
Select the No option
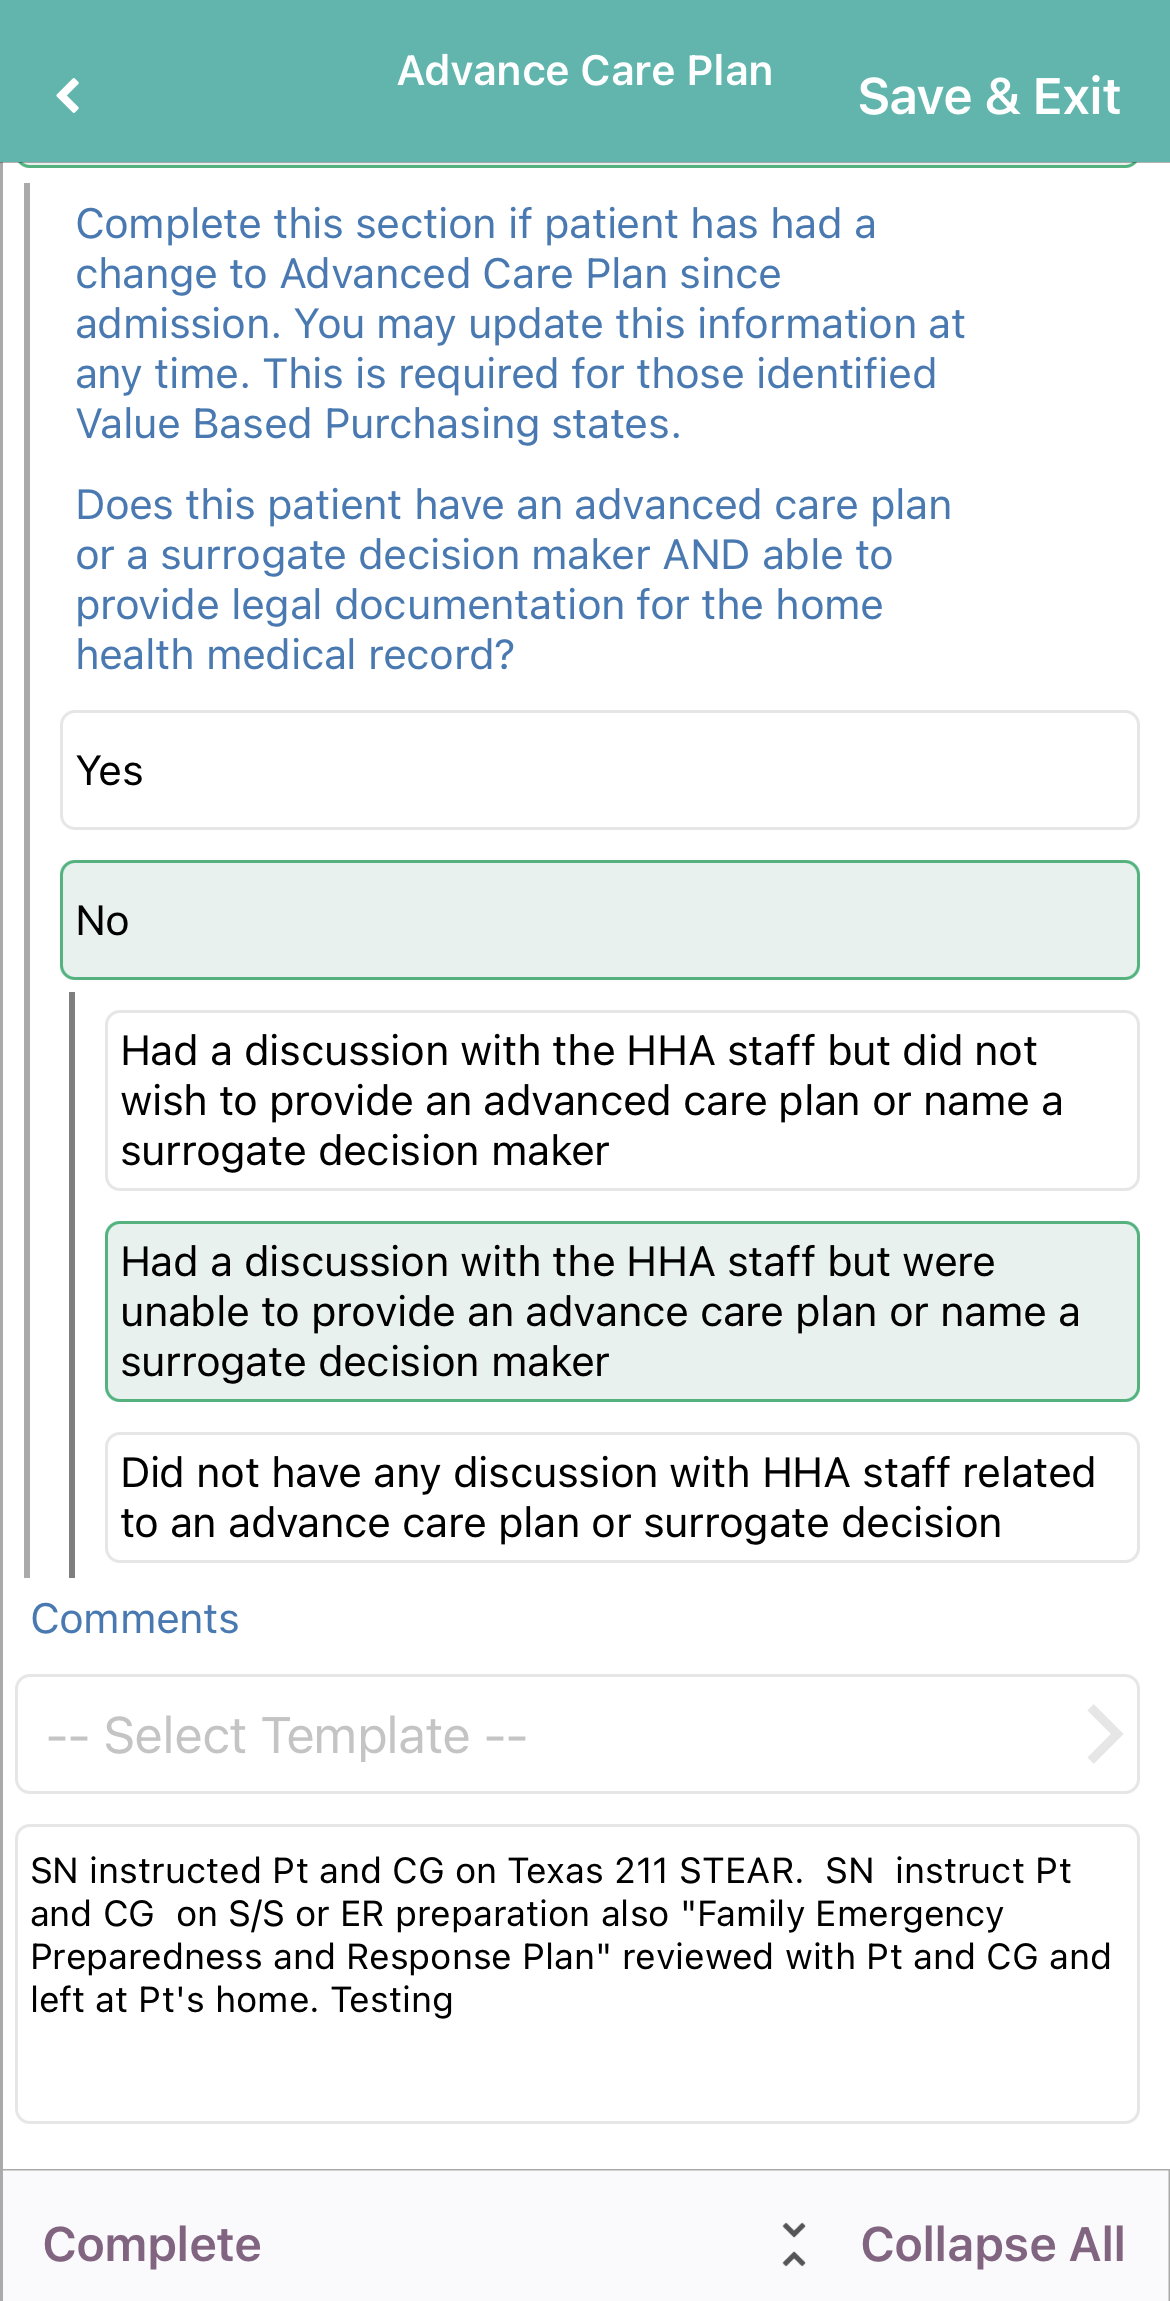(x=600, y=920)
